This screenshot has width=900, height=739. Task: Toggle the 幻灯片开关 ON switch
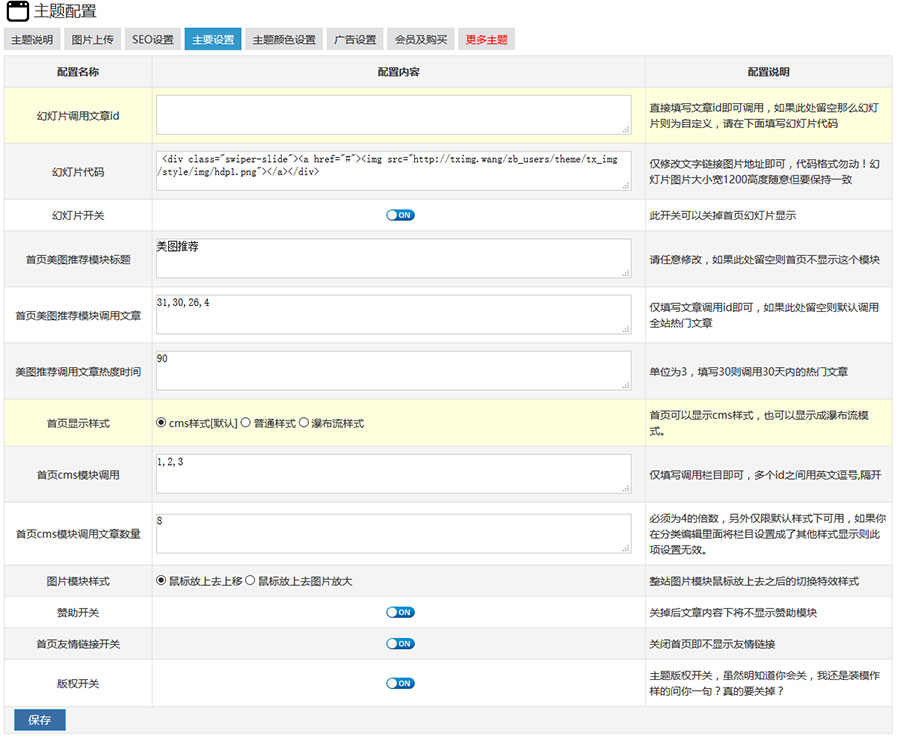pos(400,215)
